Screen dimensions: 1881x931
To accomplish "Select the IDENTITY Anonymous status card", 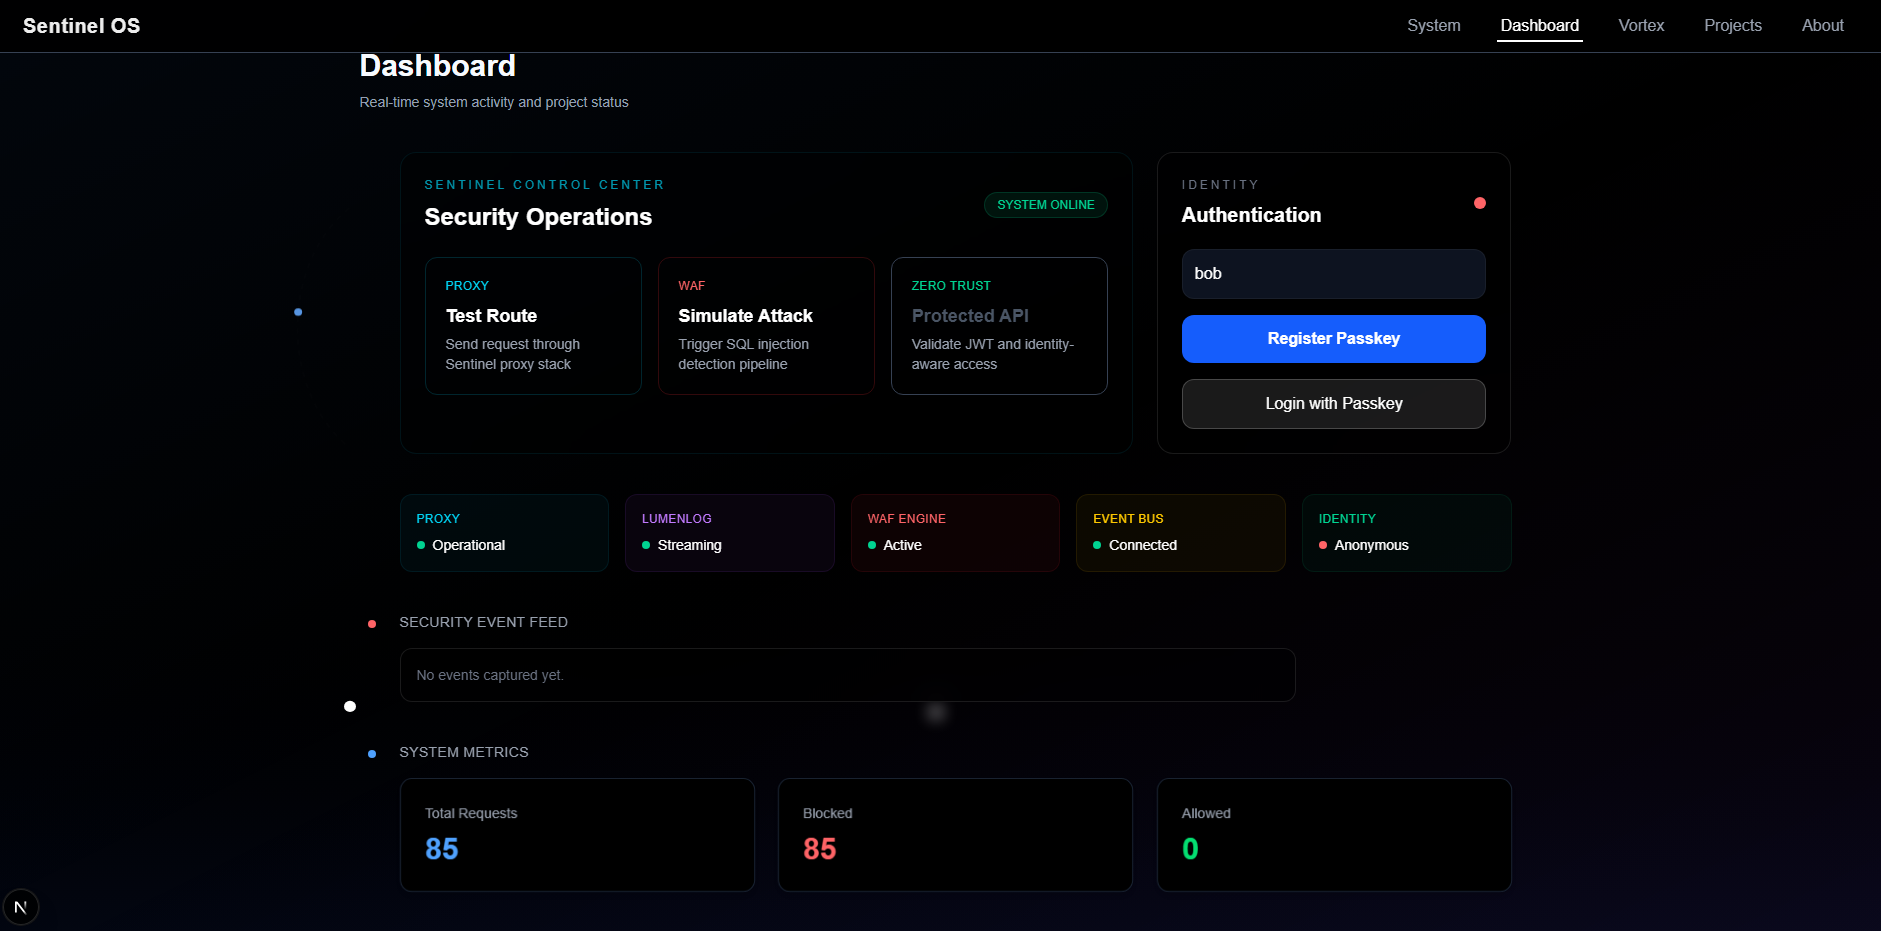I will pyautogui.click(x=1406, y=533).
